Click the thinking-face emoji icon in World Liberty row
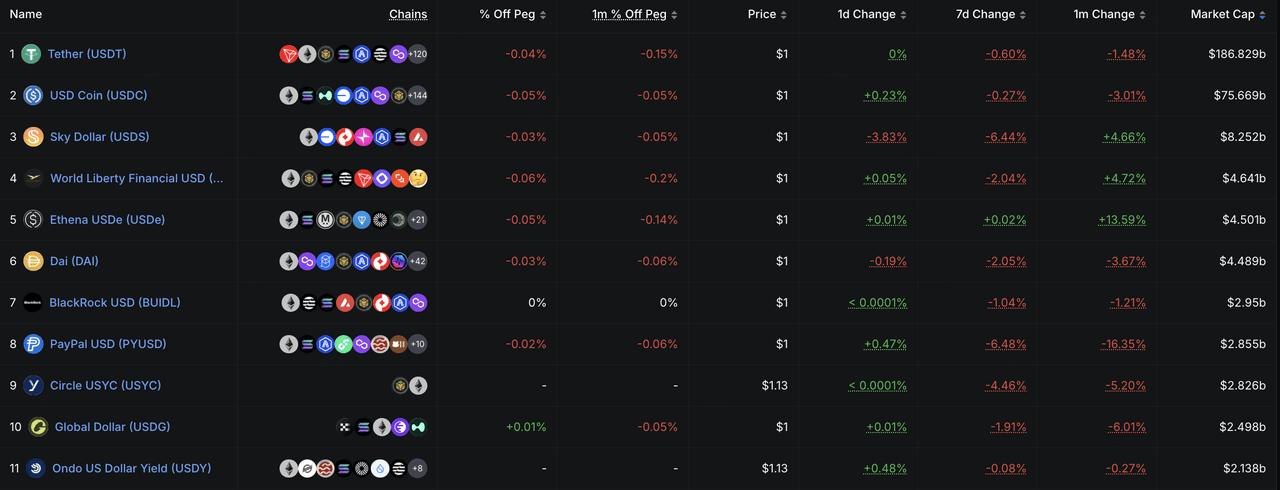The image size is (1280, 490). coord(418,179)
